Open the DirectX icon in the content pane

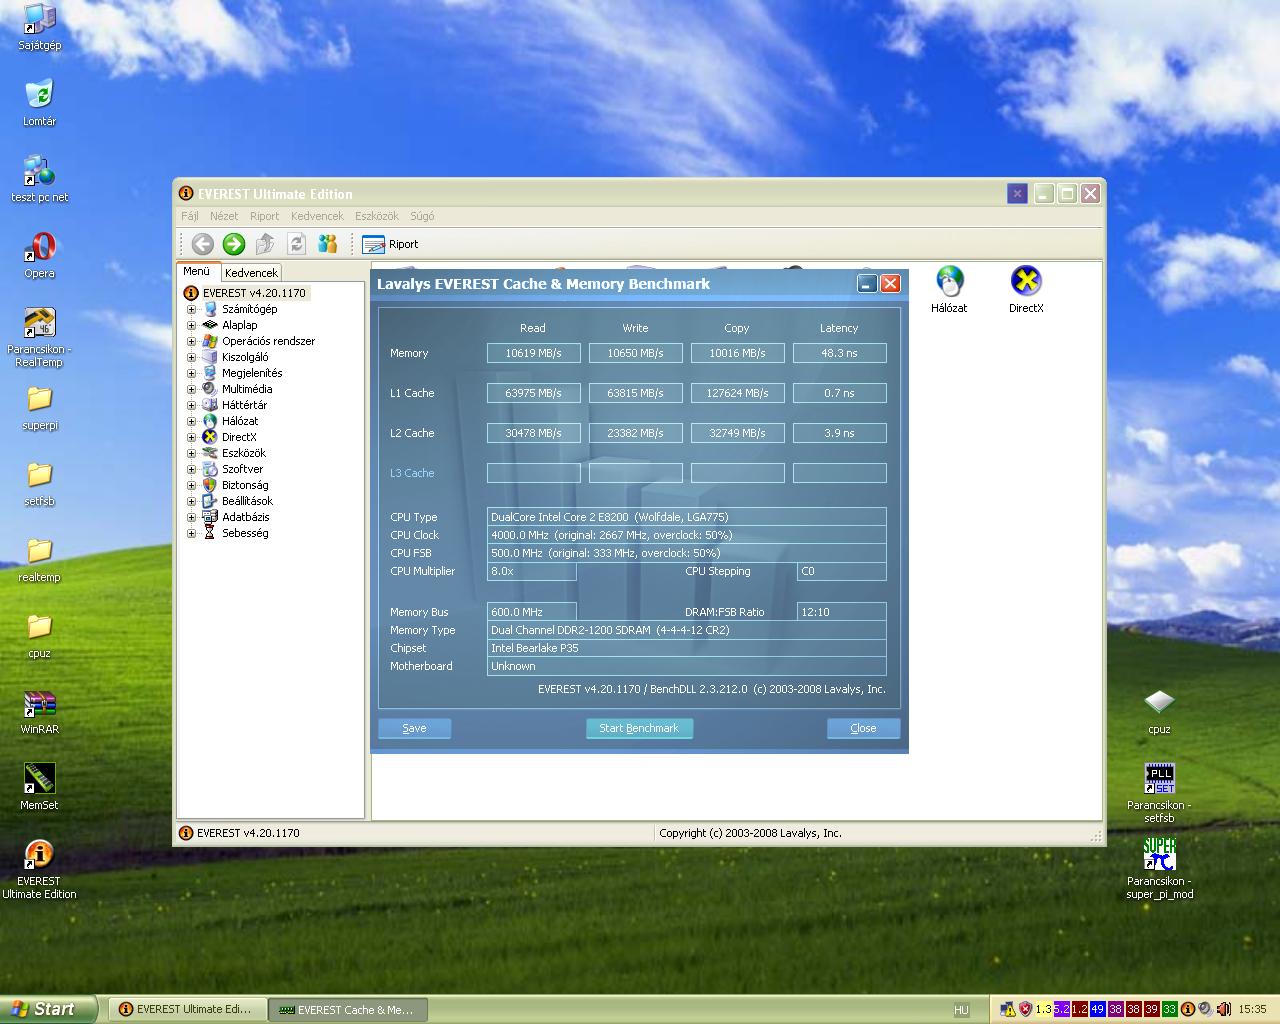click(1026, 290)
